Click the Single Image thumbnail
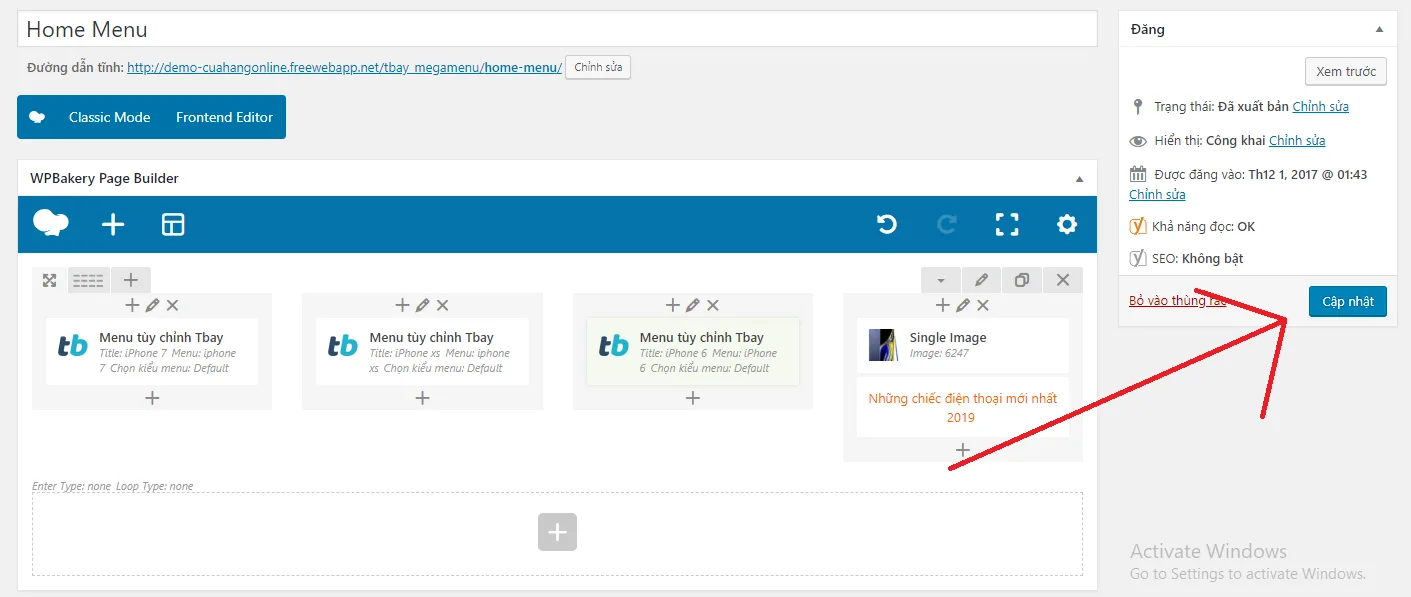Screen dimensions: 1411x597 [x=883, y=345]
